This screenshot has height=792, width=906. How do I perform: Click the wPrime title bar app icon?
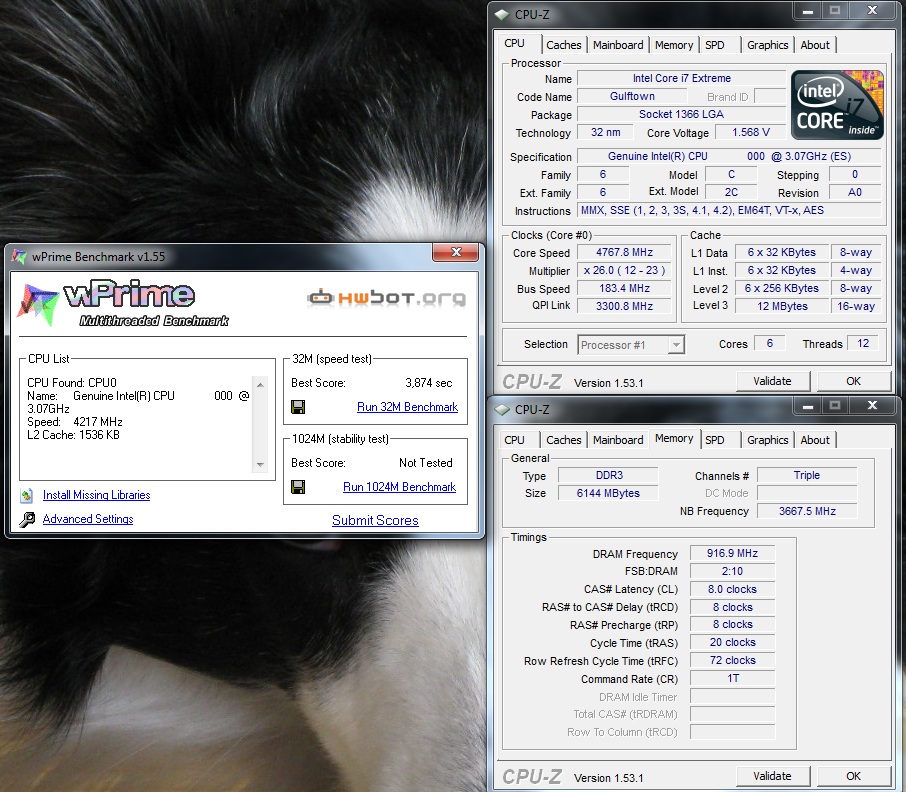click(19, 256)
